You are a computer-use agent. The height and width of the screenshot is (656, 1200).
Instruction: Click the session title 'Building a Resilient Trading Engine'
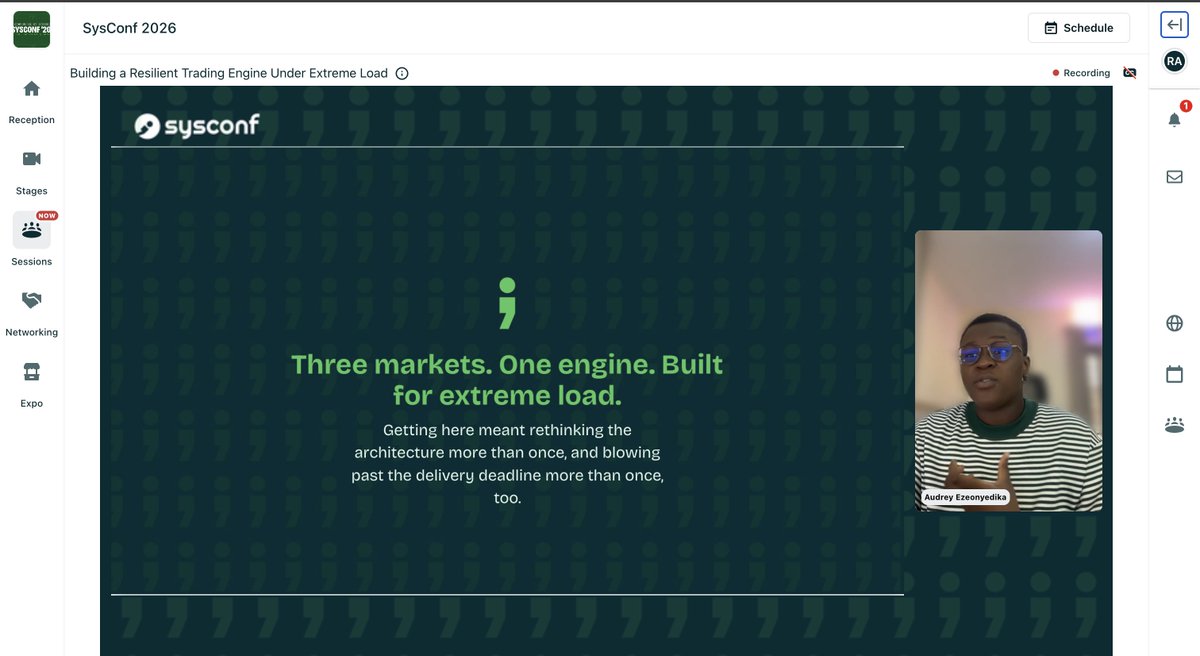point(229,73)
